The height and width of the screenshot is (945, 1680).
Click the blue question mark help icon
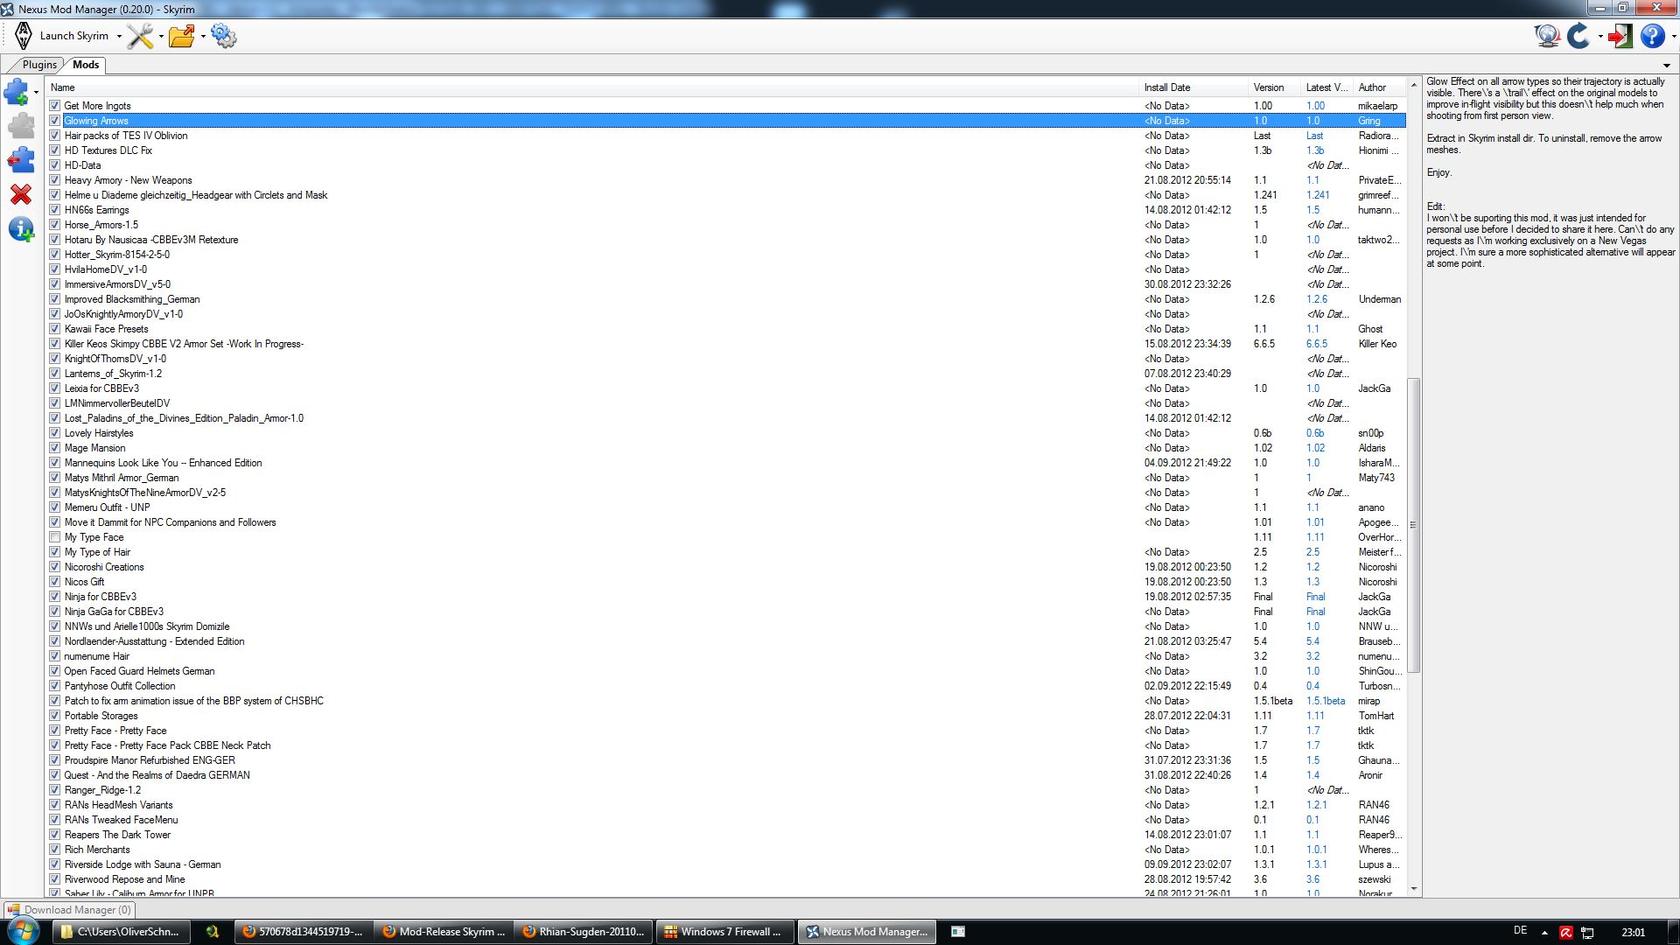[x=1652, y=36]
